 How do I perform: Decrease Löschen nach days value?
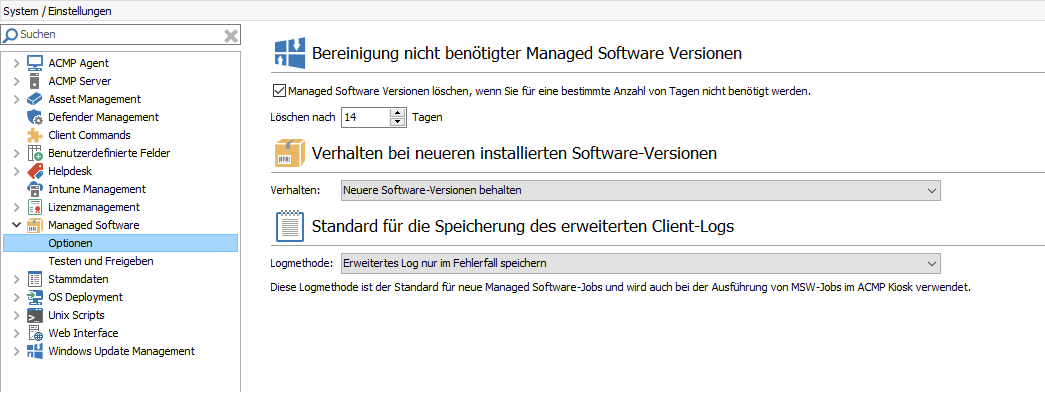click(398, 122)
